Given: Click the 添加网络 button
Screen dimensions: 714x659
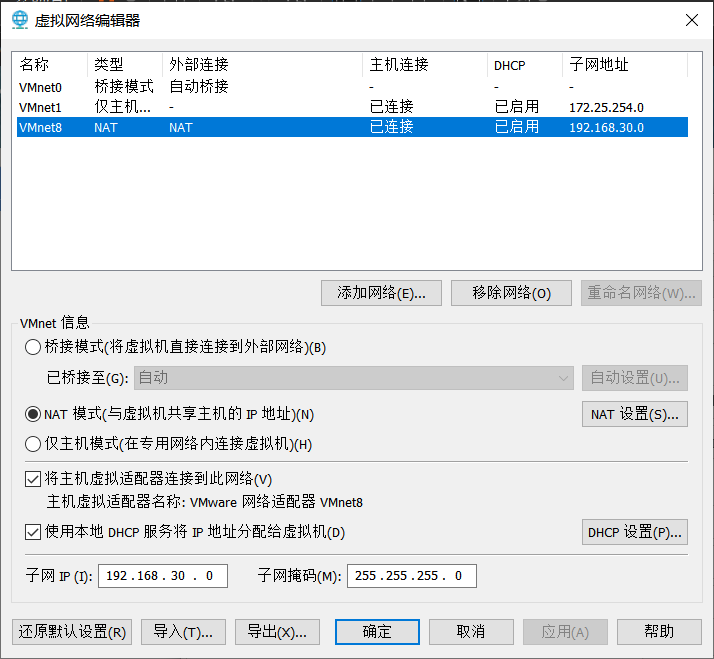Looking at the screenshot, I should (x=381, y=293).
